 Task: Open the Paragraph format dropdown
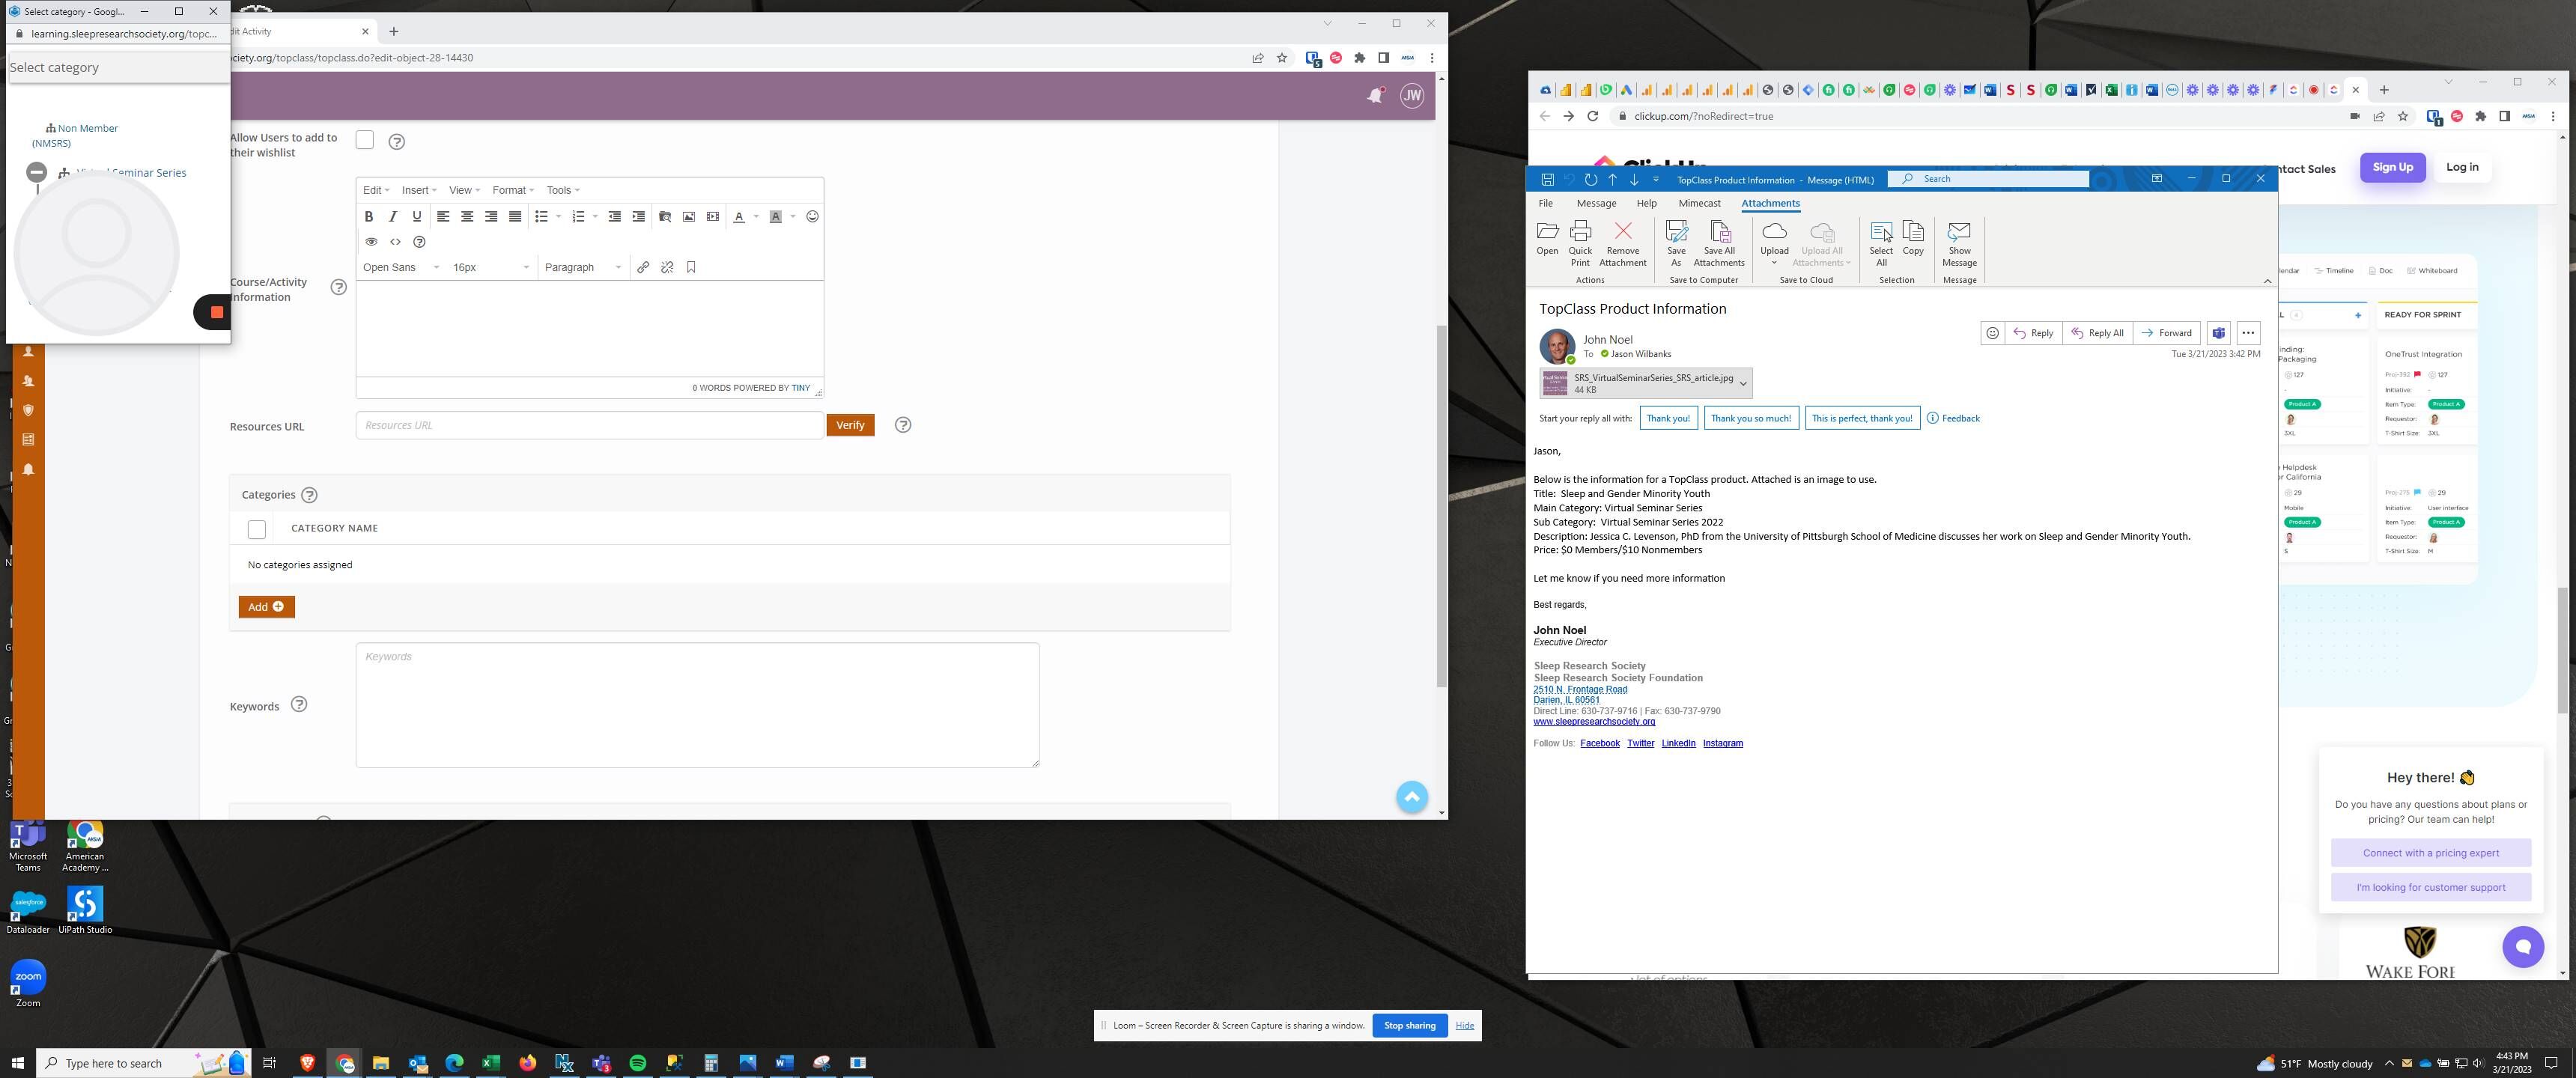tap(583, 267)
